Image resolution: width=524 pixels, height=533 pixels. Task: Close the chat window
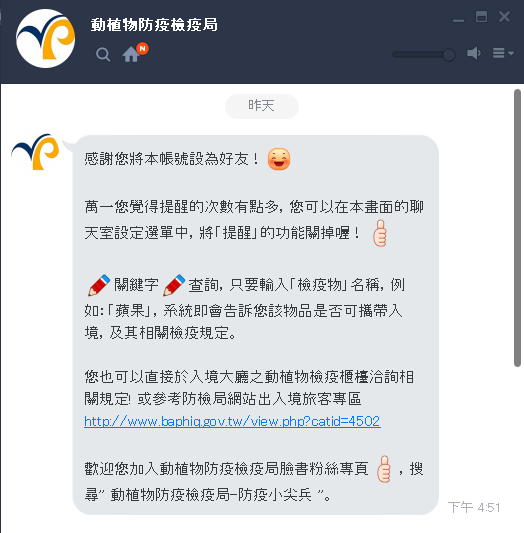coord(504,17)
